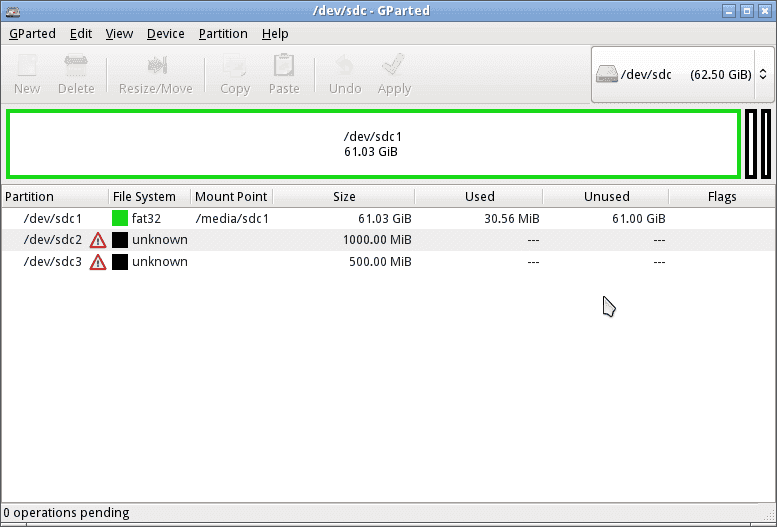Click the device selector up-down arrows
Viewport: 777px width, 527px height.
(763, 74)
